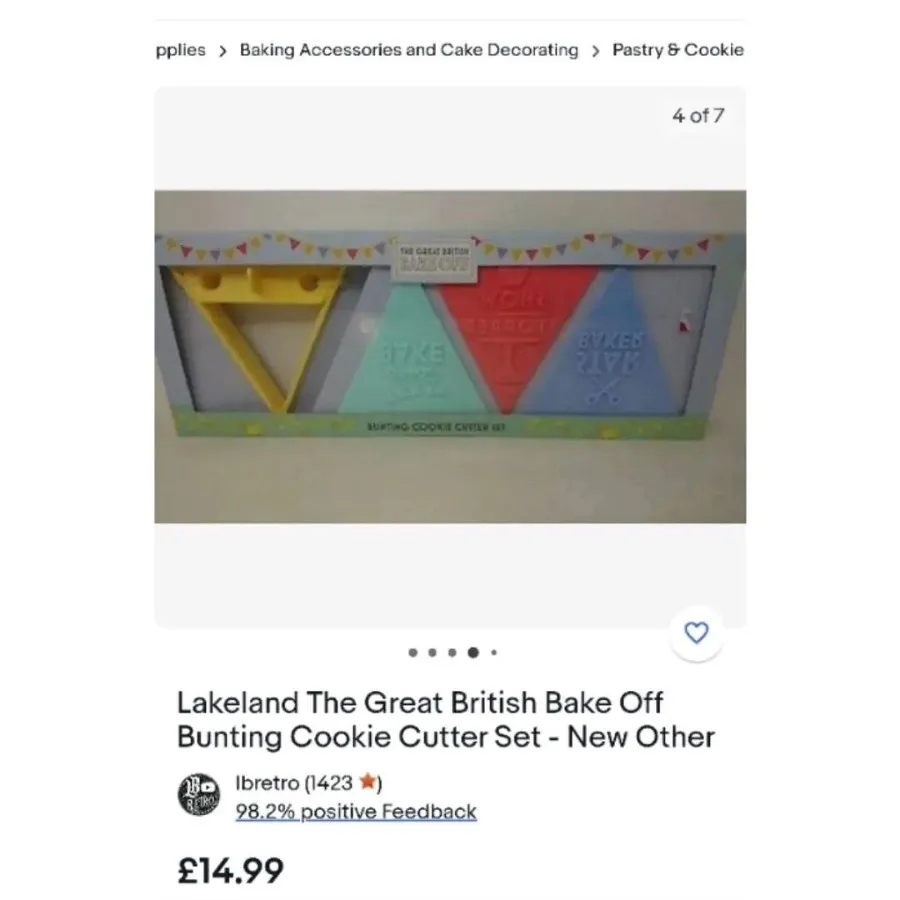Viewport: 900px width, 900px height.
Task: Jump to third image carousel dot
Action: pyautogui.click(x=452, y=653)
